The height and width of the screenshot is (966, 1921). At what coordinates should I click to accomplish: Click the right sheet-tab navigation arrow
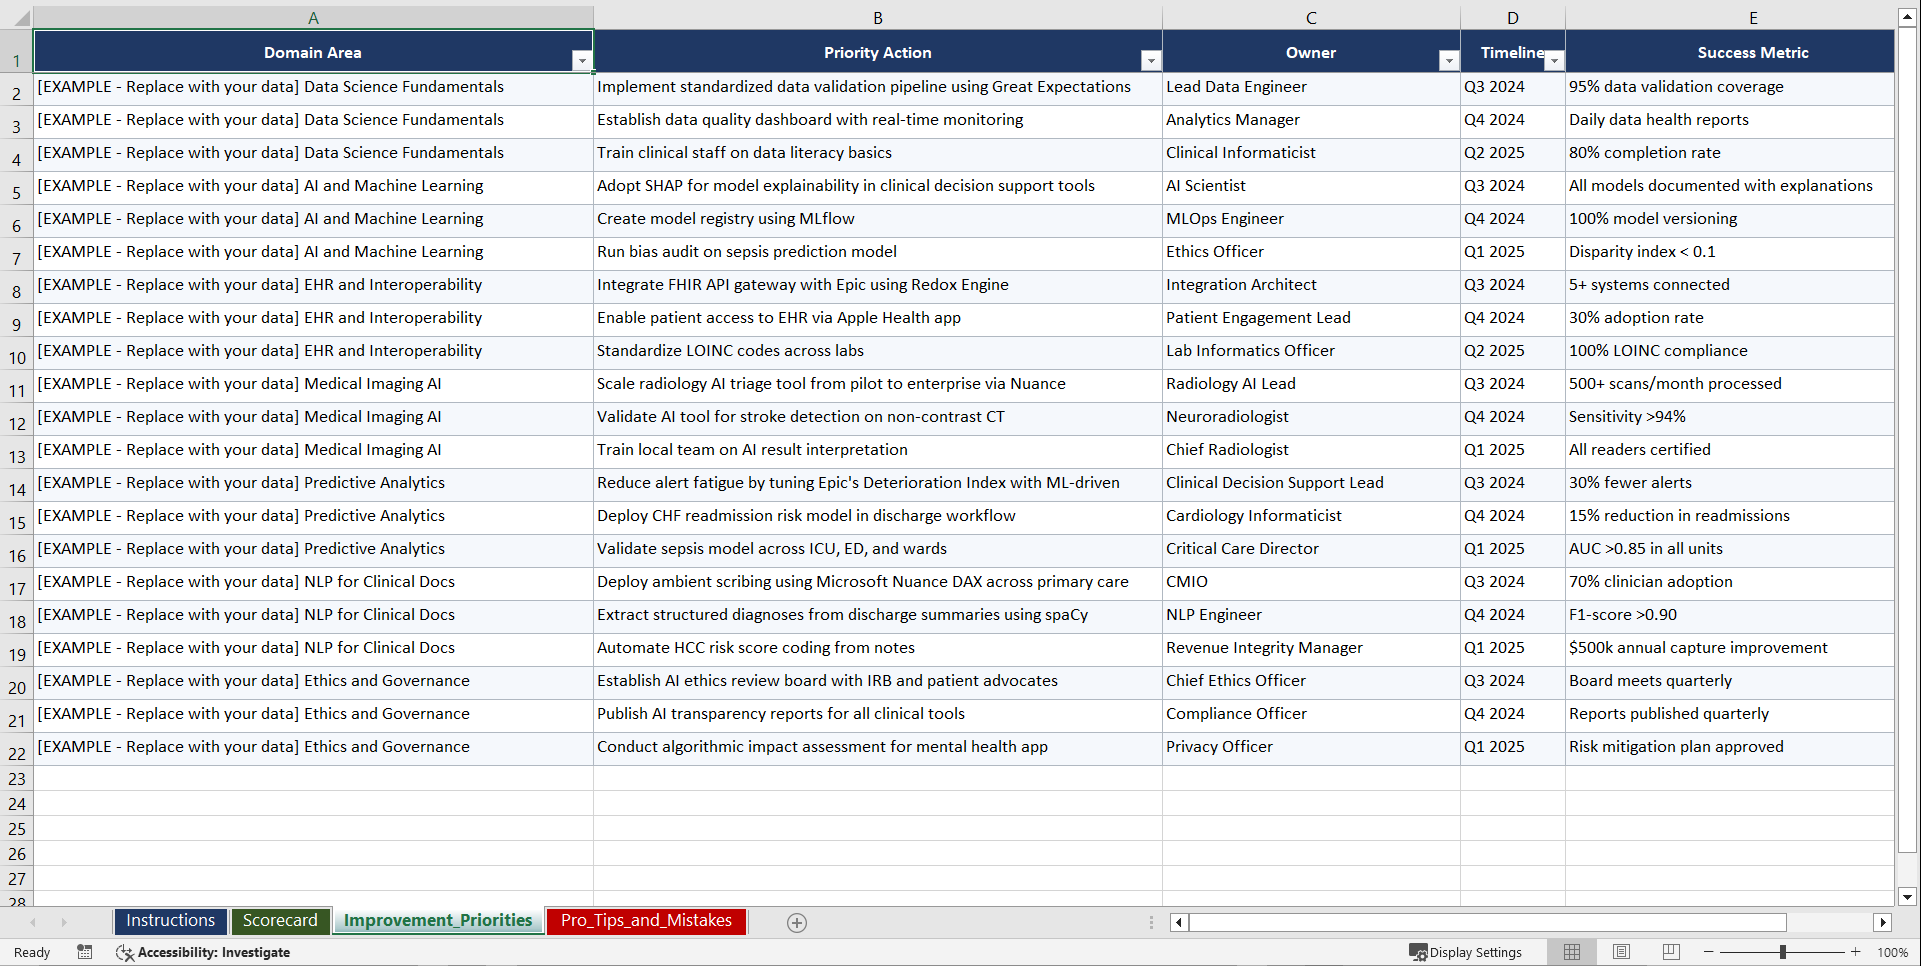[x=64, y=922]
